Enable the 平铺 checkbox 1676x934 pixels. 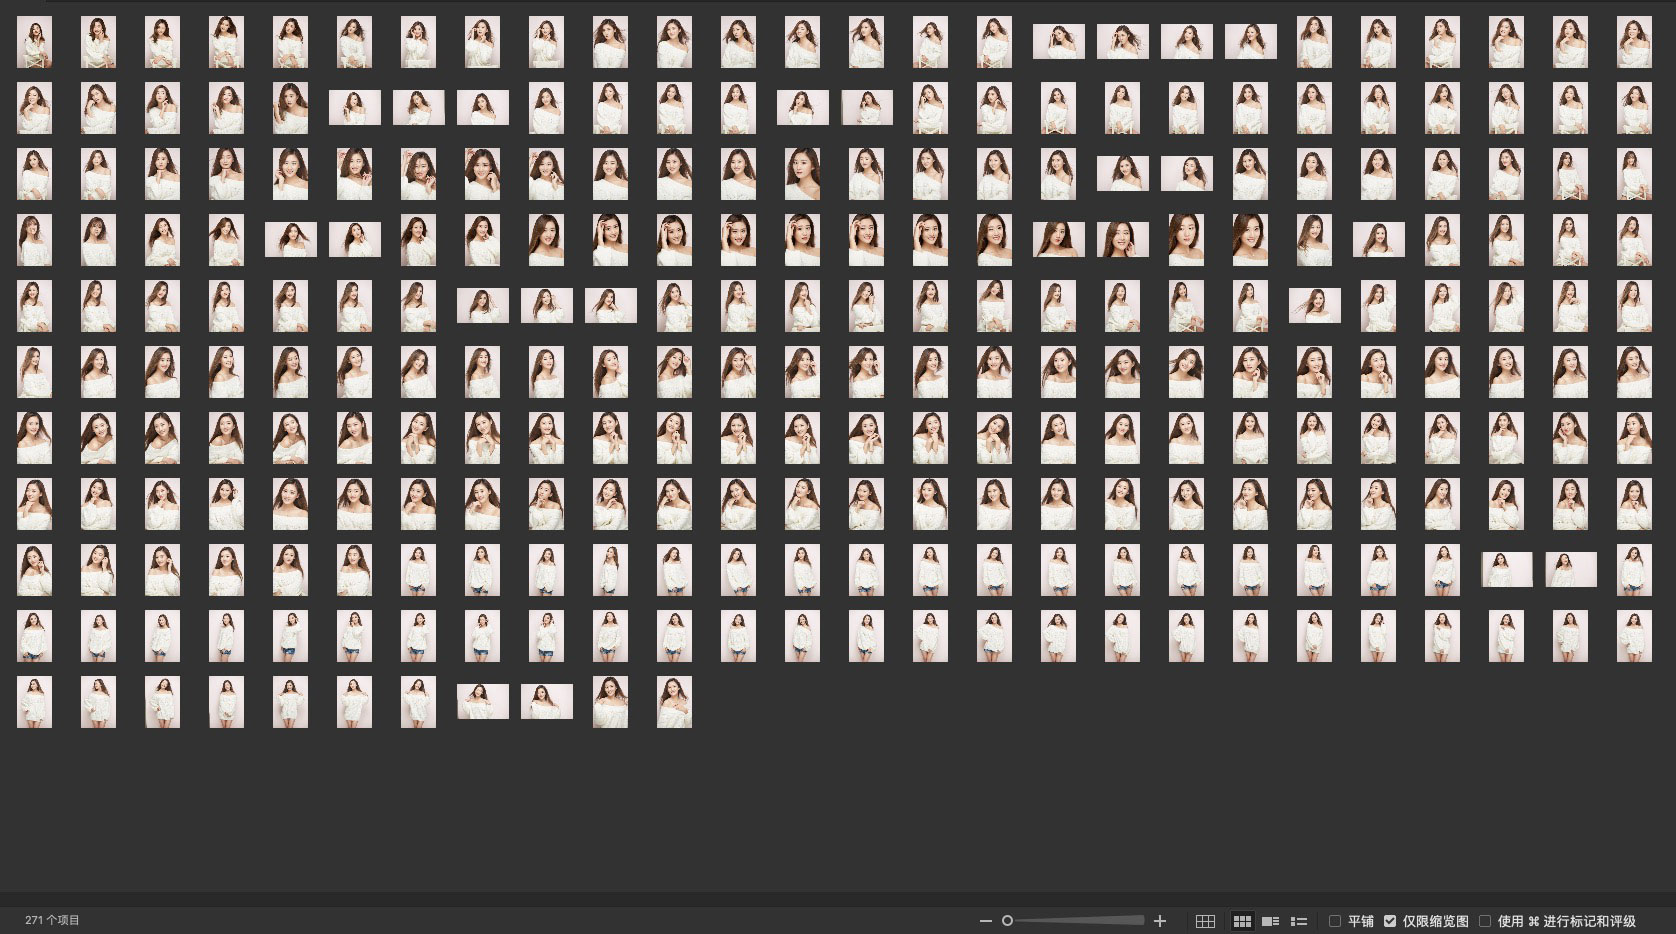click(1335, 921)
